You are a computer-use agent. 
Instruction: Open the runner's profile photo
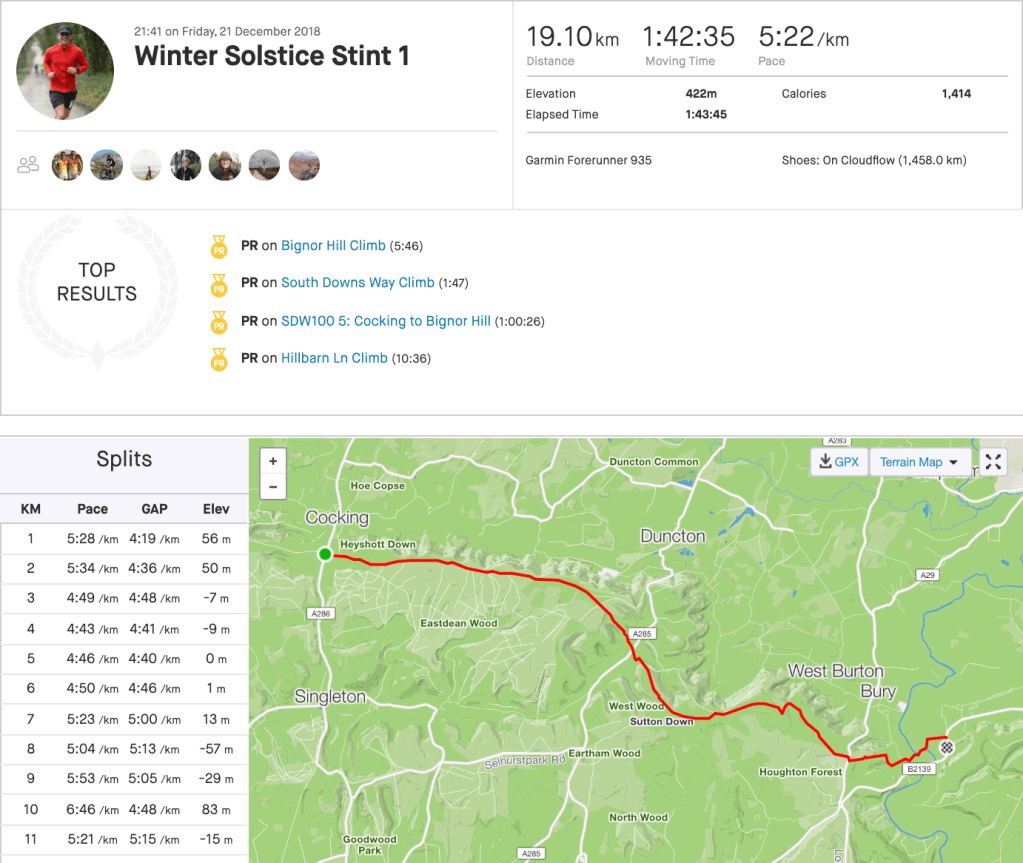coord(65,70)
